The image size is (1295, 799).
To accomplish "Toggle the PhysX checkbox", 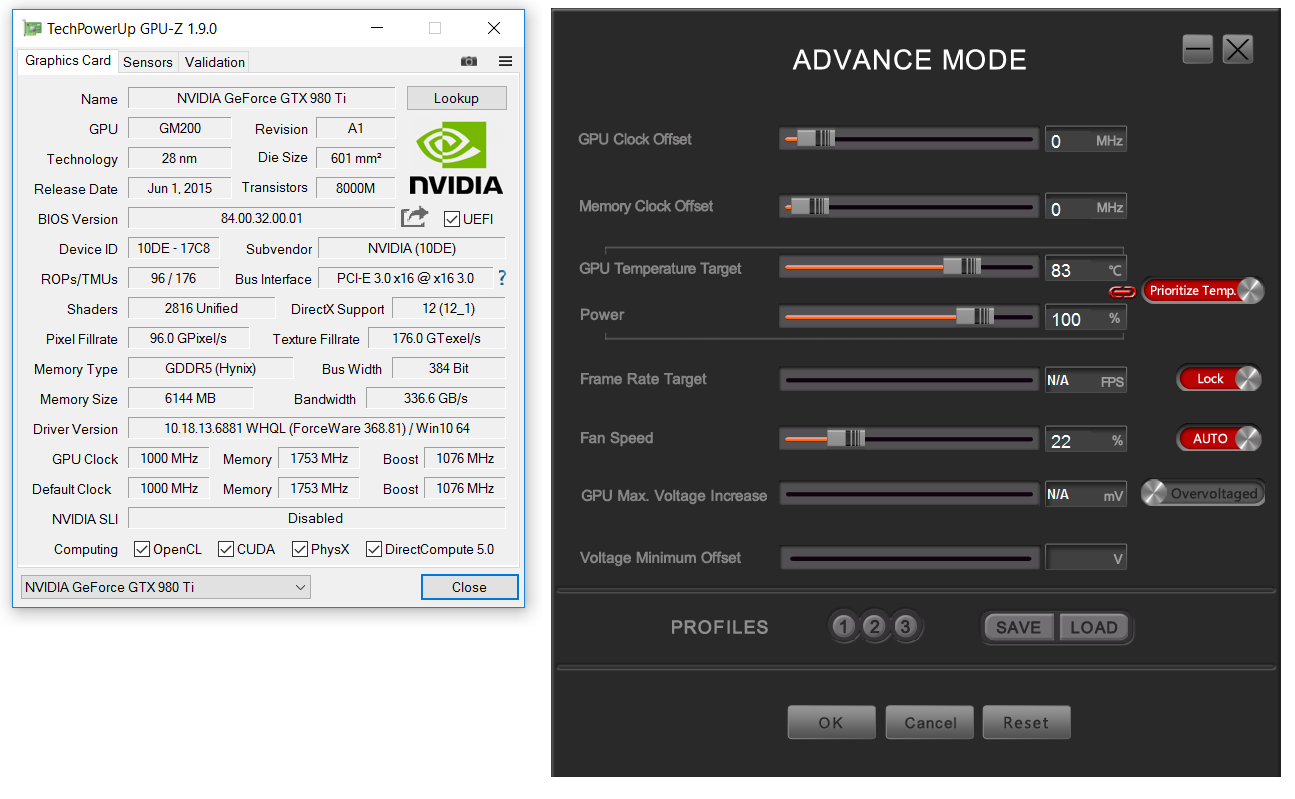I will [300, 549].
